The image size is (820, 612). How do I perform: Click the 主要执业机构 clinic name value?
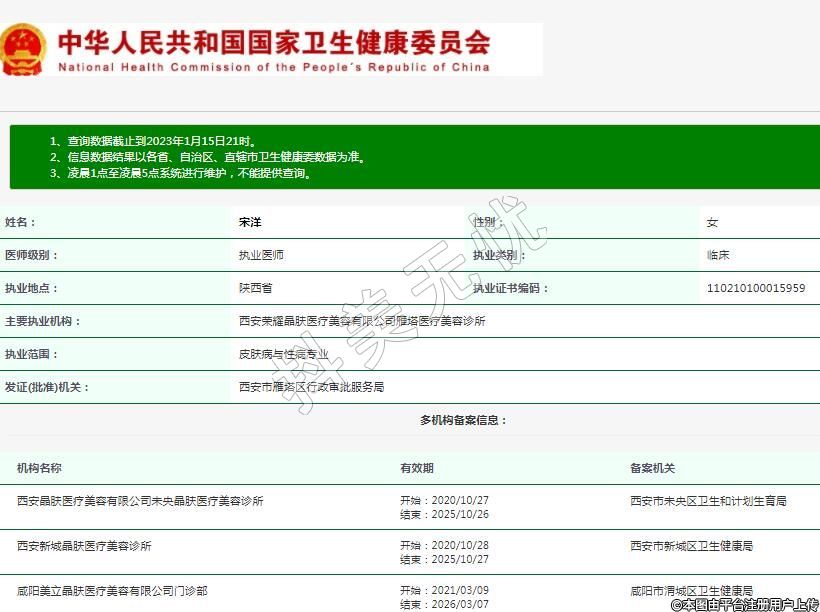click(362, 321)
